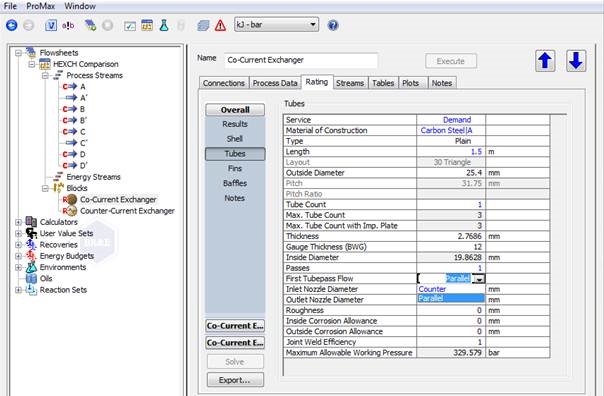Expand the Reaction Sets node
The height and width of the screenshot is (396, 604).
18,290
